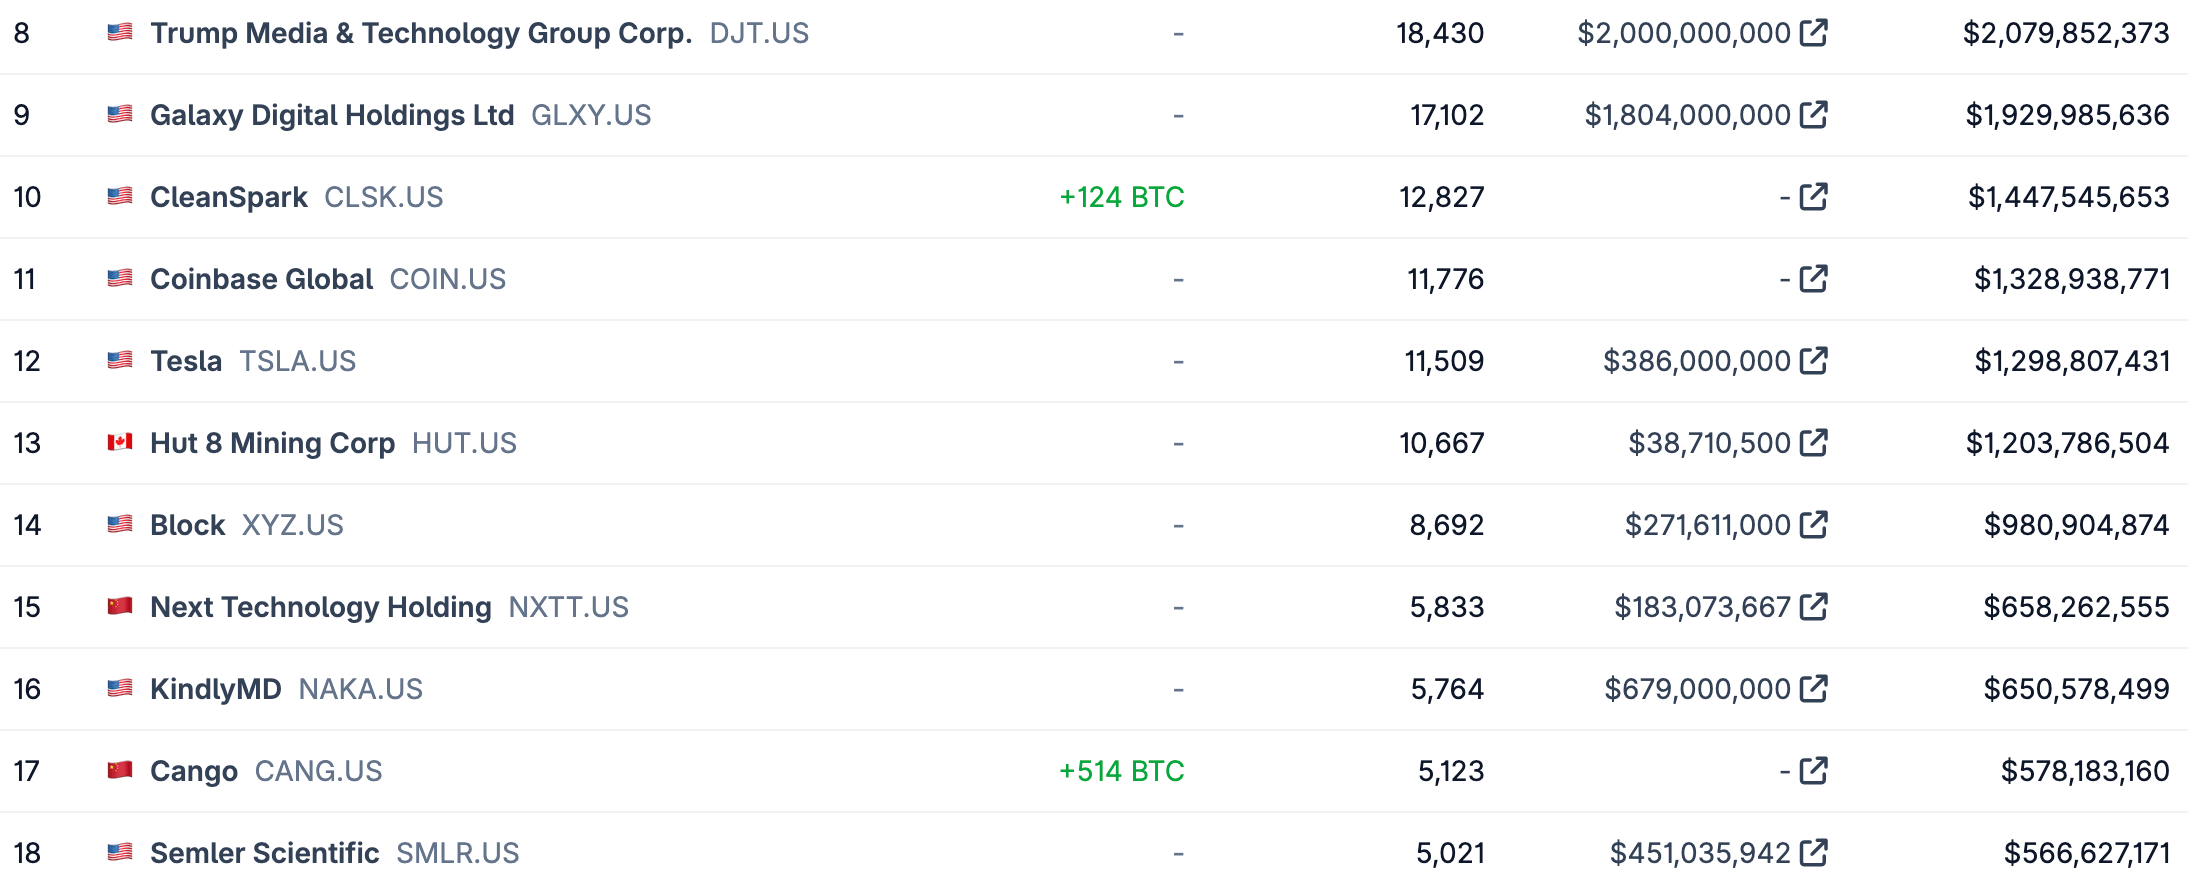The width and height of the screenshot is (2188, 888).
Task: Open Coinbase Global company page
Action: click(x=261, y=279)
